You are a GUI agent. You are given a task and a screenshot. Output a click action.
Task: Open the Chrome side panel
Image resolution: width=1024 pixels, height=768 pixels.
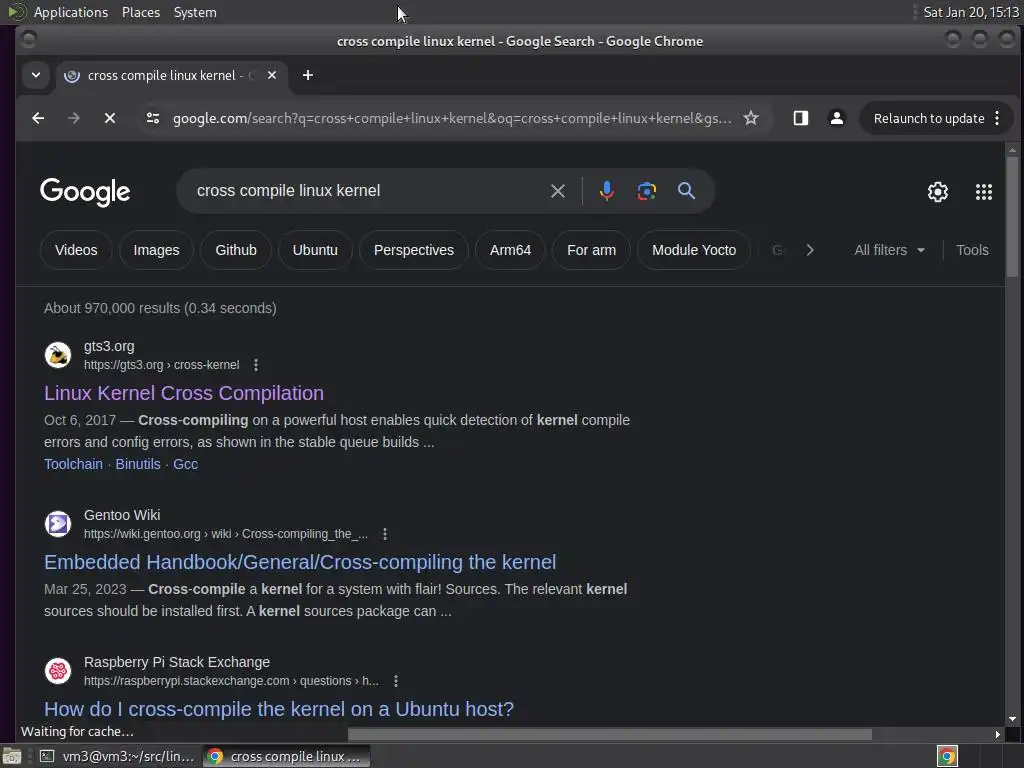(x=801, y=118)
